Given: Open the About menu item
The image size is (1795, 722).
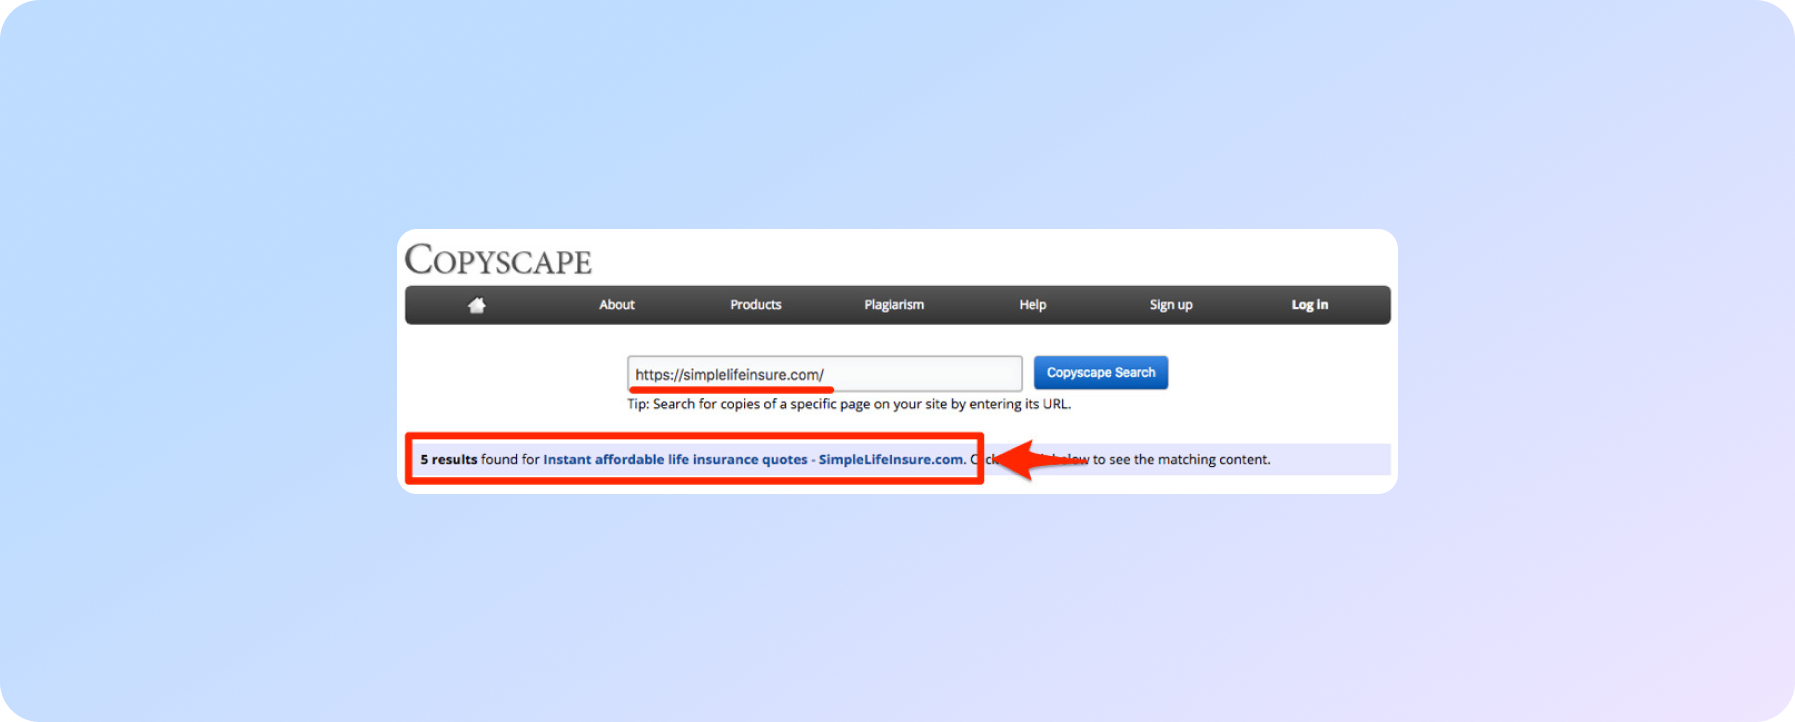Looking at the screenshot, I should (616, 305).
